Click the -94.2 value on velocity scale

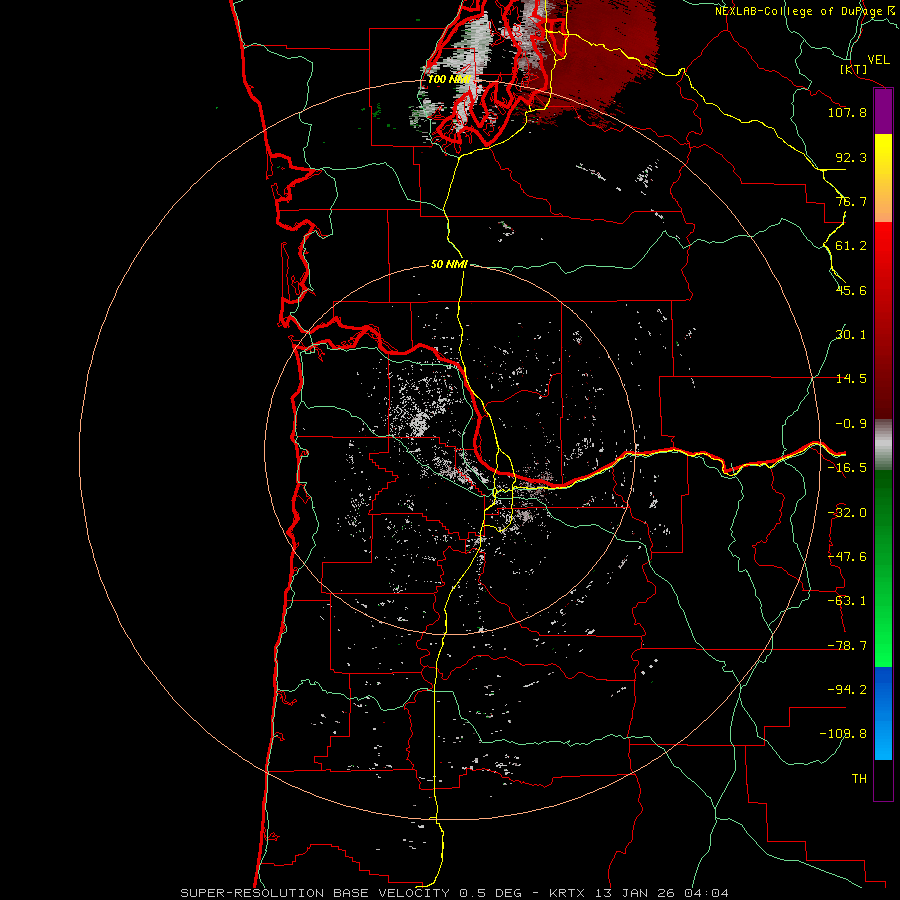(x=847, y=690)
